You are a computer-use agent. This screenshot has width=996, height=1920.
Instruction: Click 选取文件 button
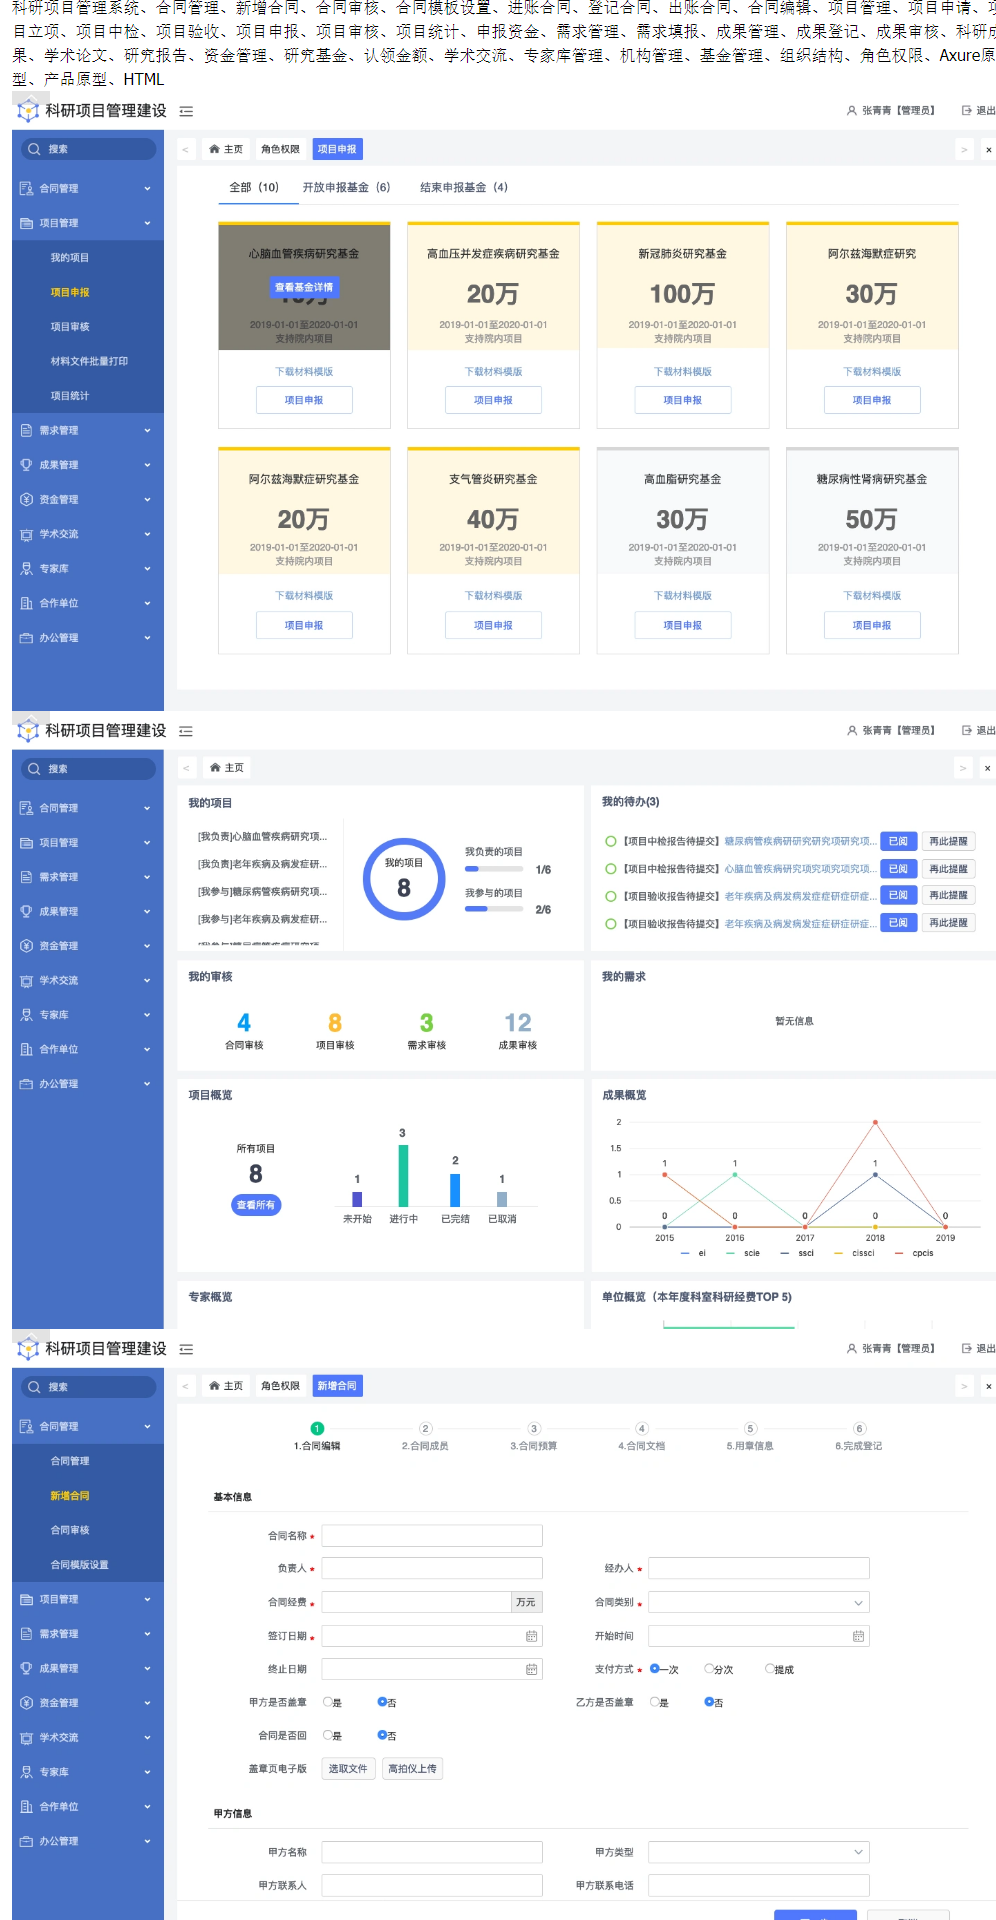click(348, 1769)
